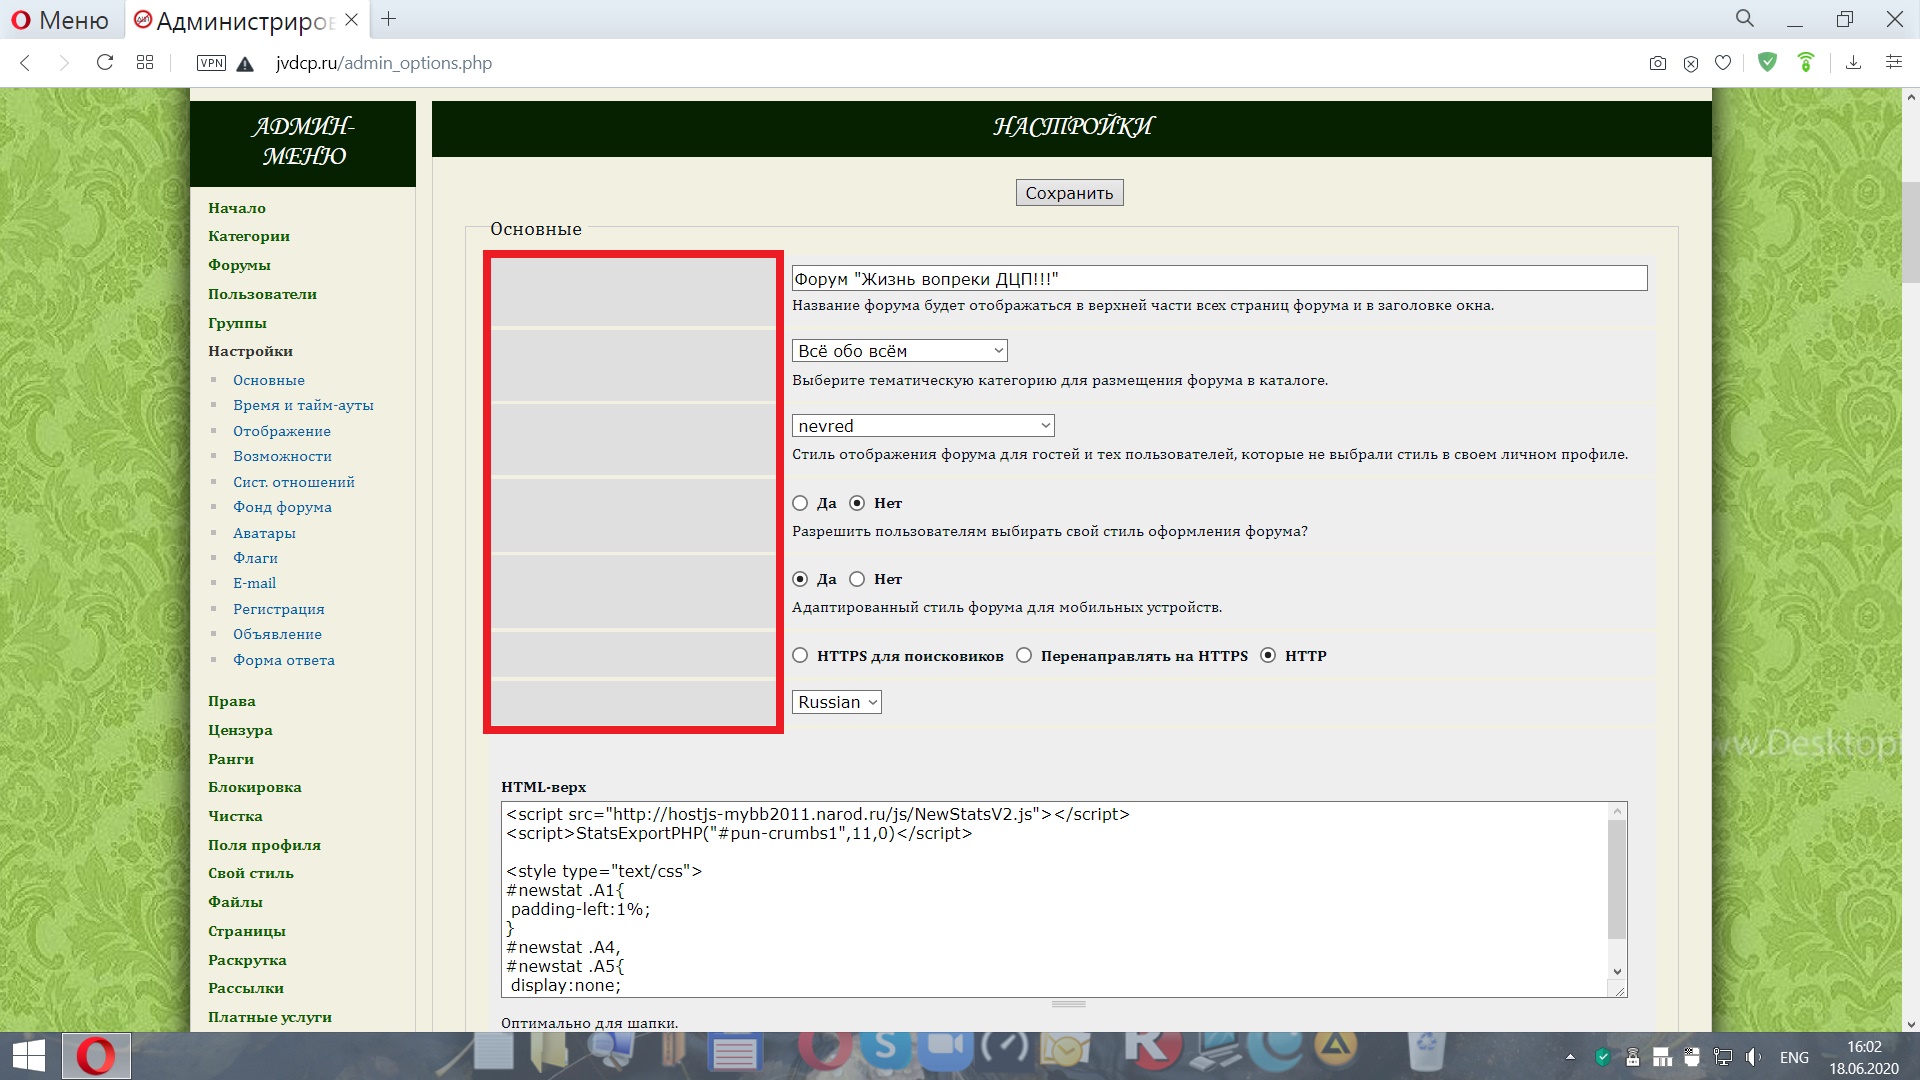
Task: Click the Opera icon in the taskbar
Action: coord(96,1056)
